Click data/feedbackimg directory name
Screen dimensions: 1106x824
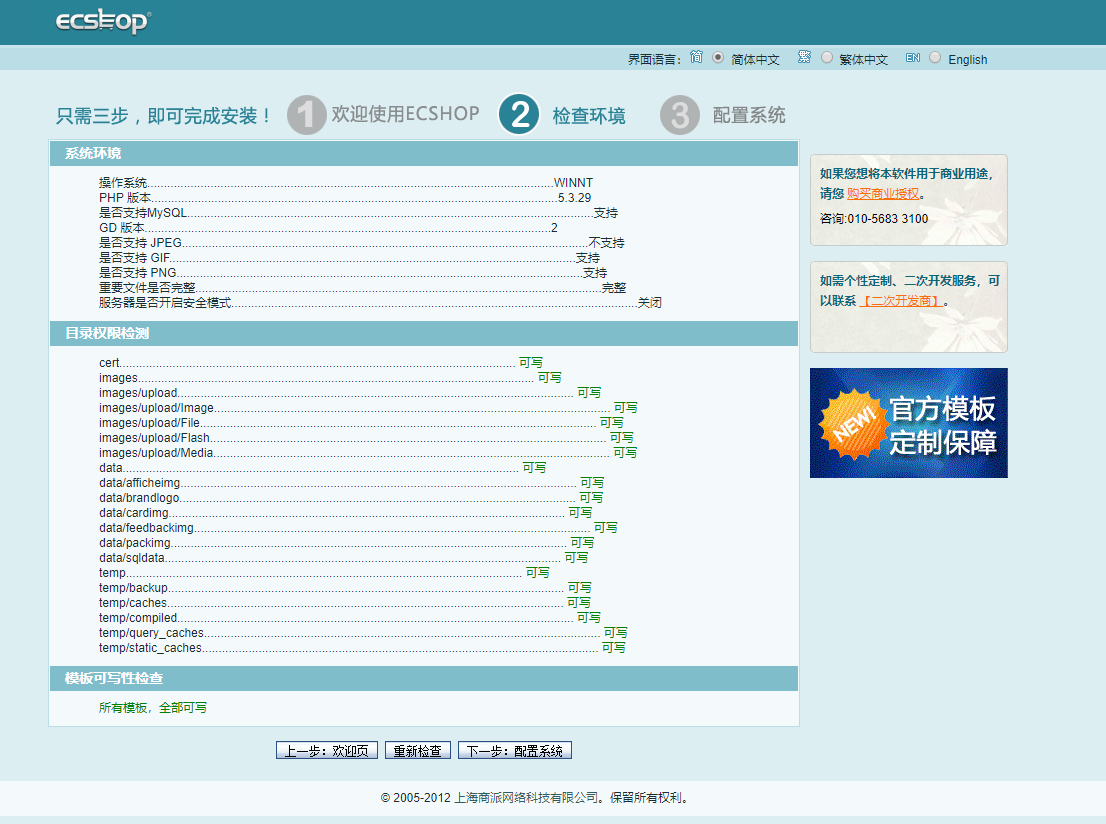click(x=146, y=528)
